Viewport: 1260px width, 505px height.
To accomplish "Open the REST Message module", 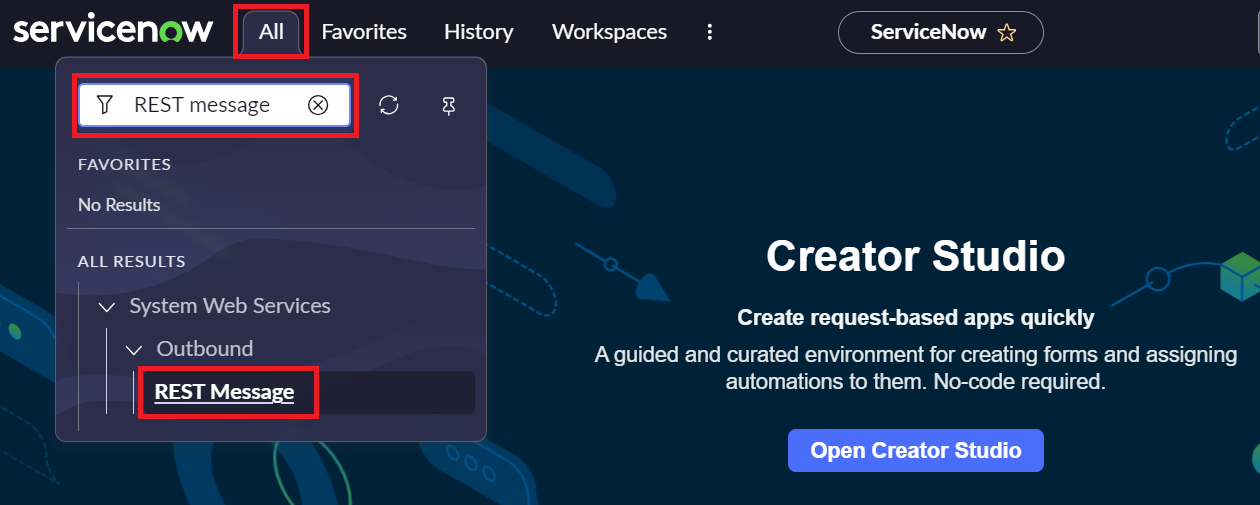I will pyautogui.click(x=225, y=392).
